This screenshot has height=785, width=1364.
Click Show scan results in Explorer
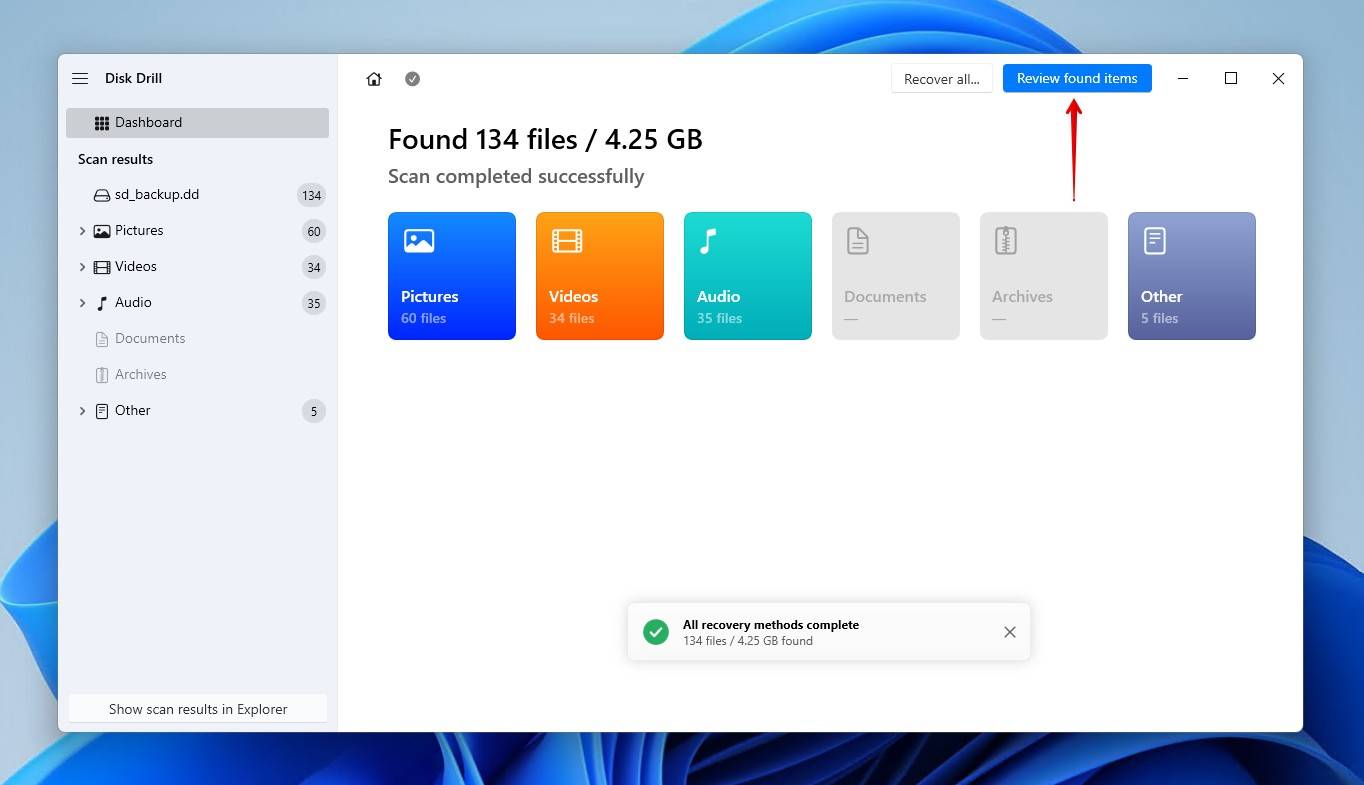[197, 709]
